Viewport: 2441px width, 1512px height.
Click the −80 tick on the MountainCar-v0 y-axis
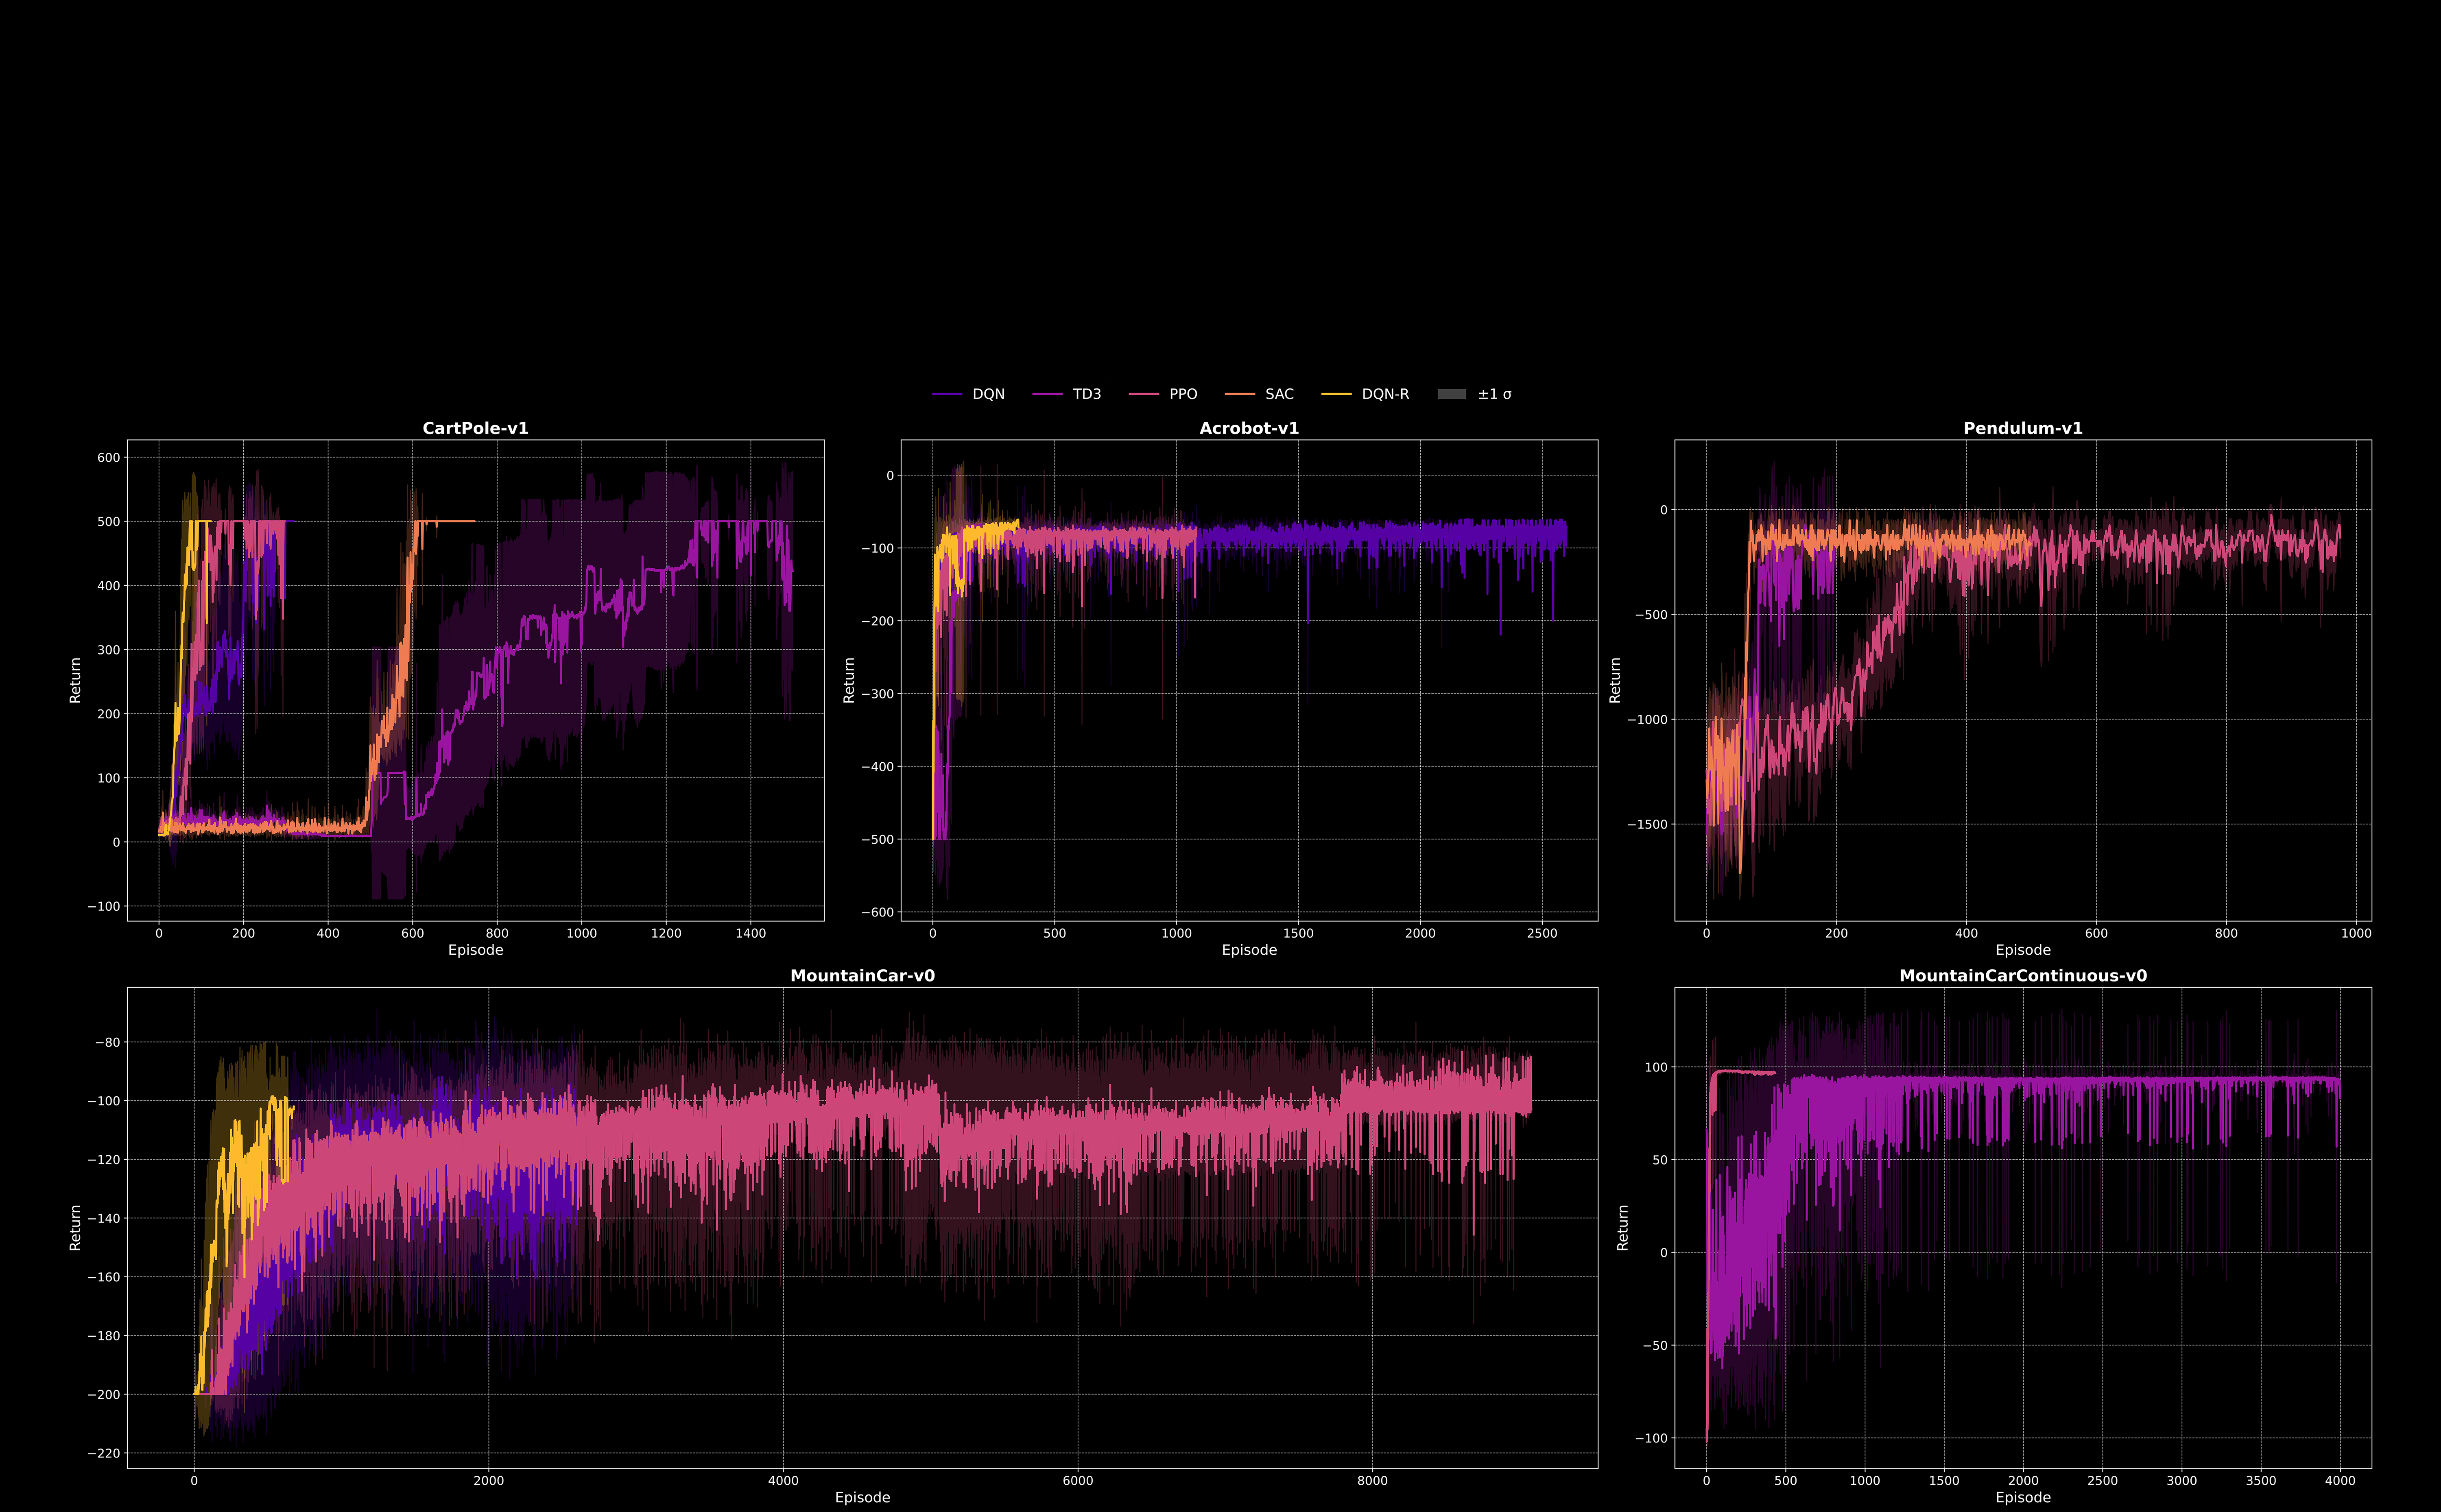[x=107, y=1042]
